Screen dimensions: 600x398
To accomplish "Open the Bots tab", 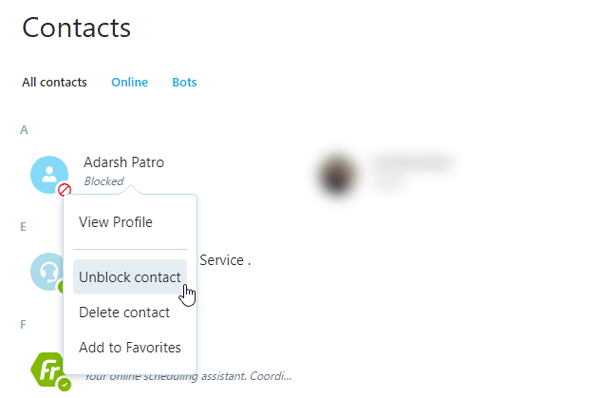I will pyautogui.click(x=184, y=82).
